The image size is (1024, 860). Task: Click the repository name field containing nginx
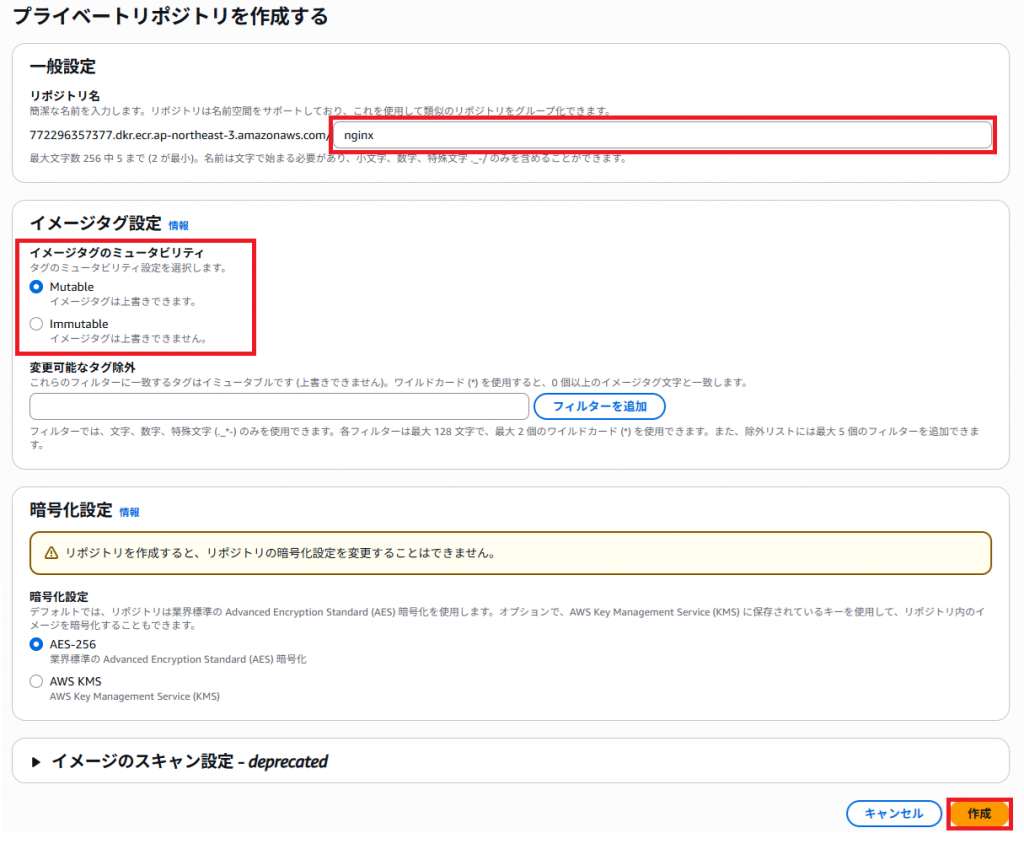662,135
